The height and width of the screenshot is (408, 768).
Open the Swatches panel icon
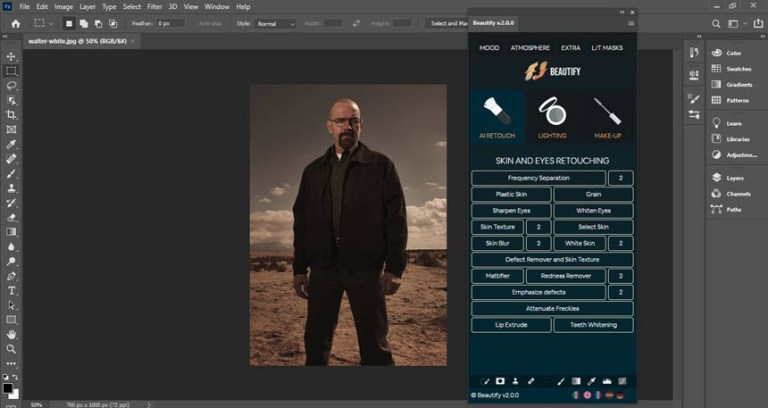[717, 69]
